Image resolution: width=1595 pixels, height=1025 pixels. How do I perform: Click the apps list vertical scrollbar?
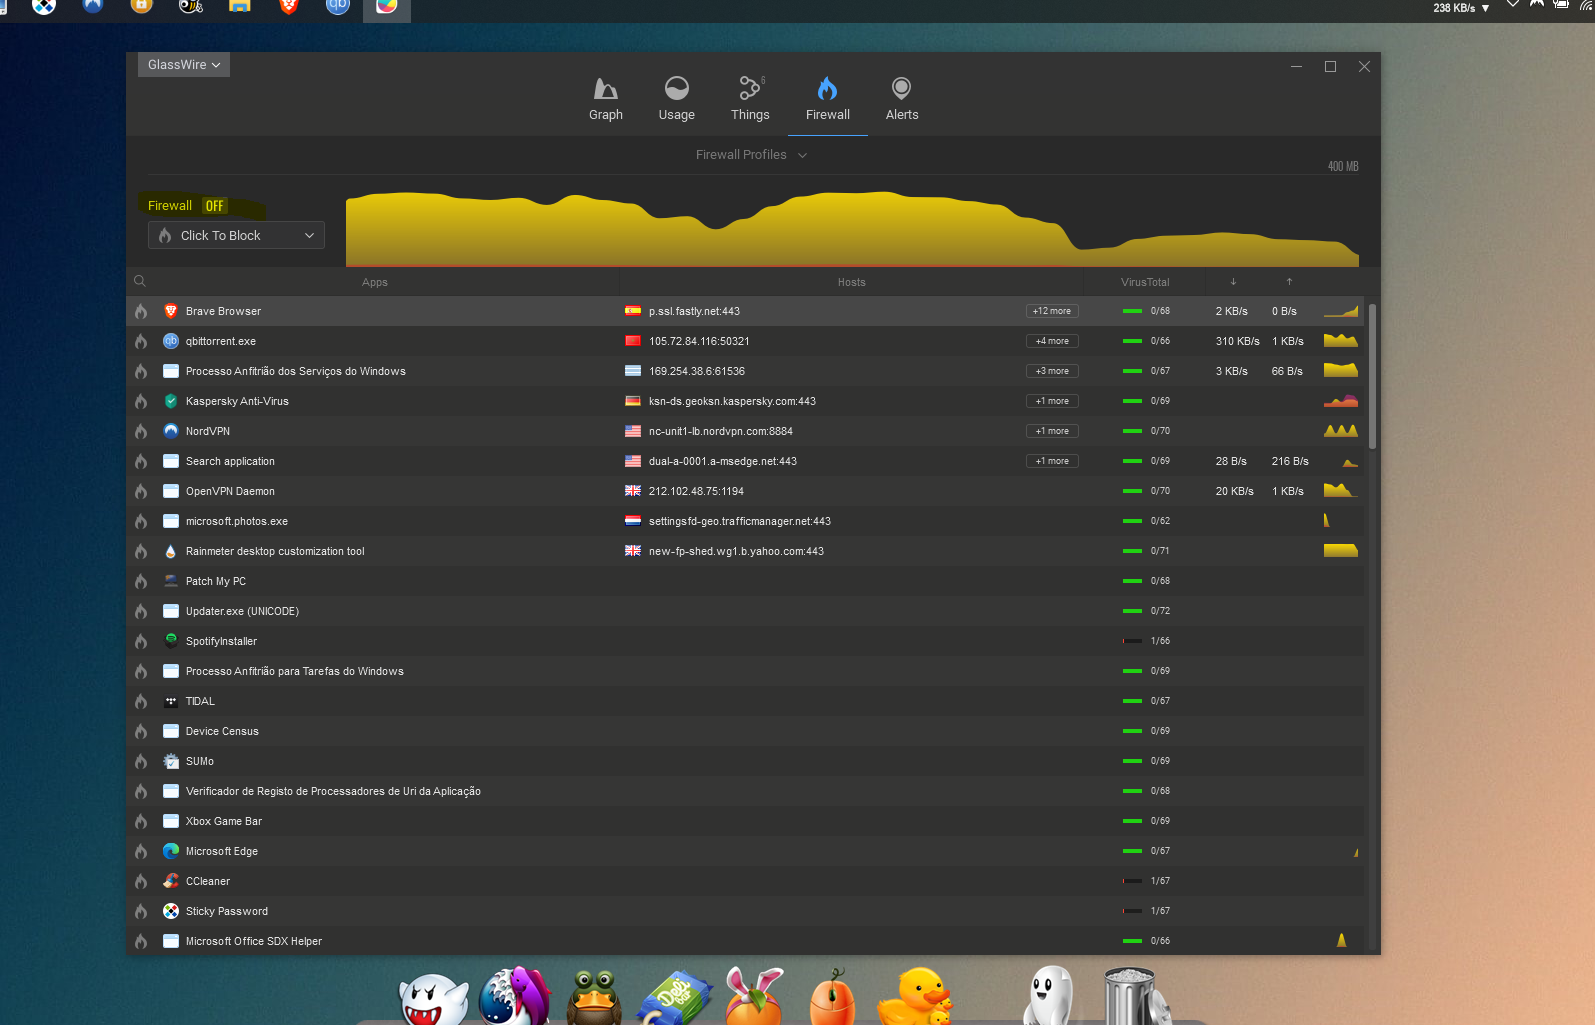tap(1373, 377)
